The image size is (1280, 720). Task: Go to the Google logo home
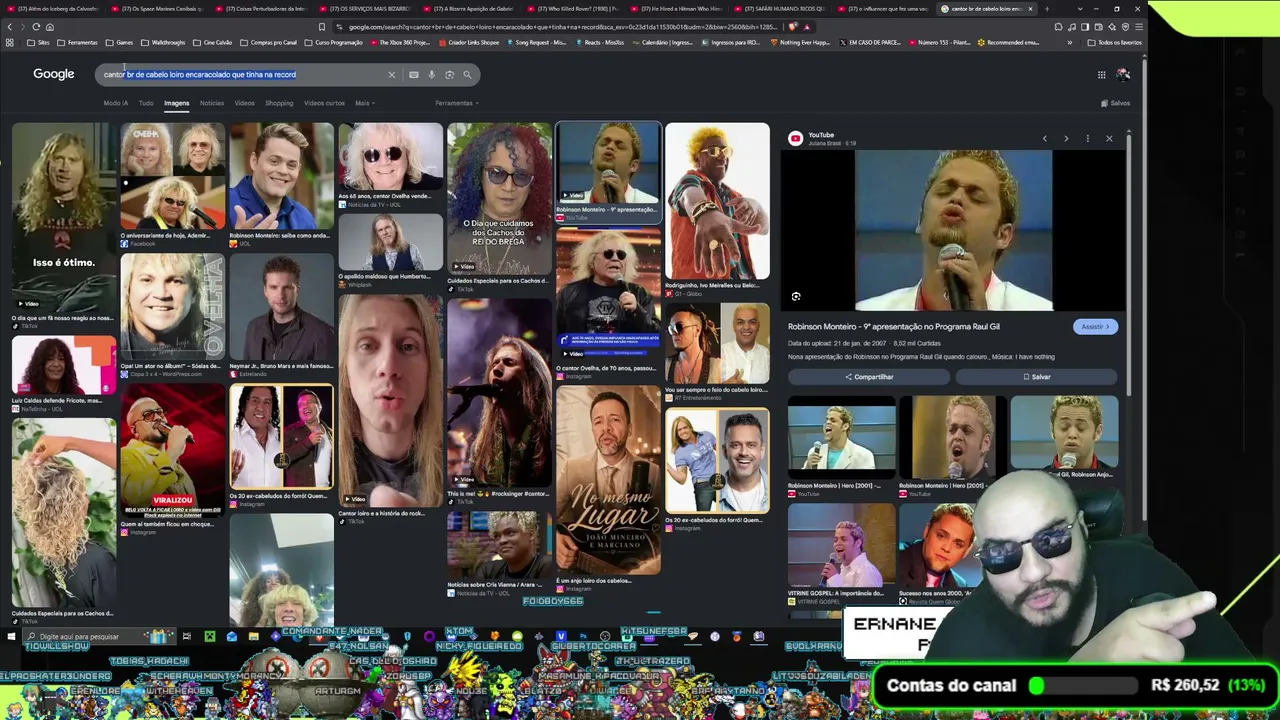[54, 74]
